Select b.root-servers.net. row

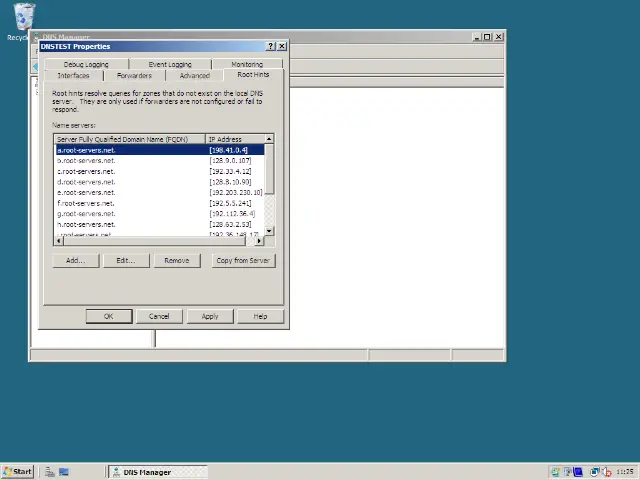(160, 161)
